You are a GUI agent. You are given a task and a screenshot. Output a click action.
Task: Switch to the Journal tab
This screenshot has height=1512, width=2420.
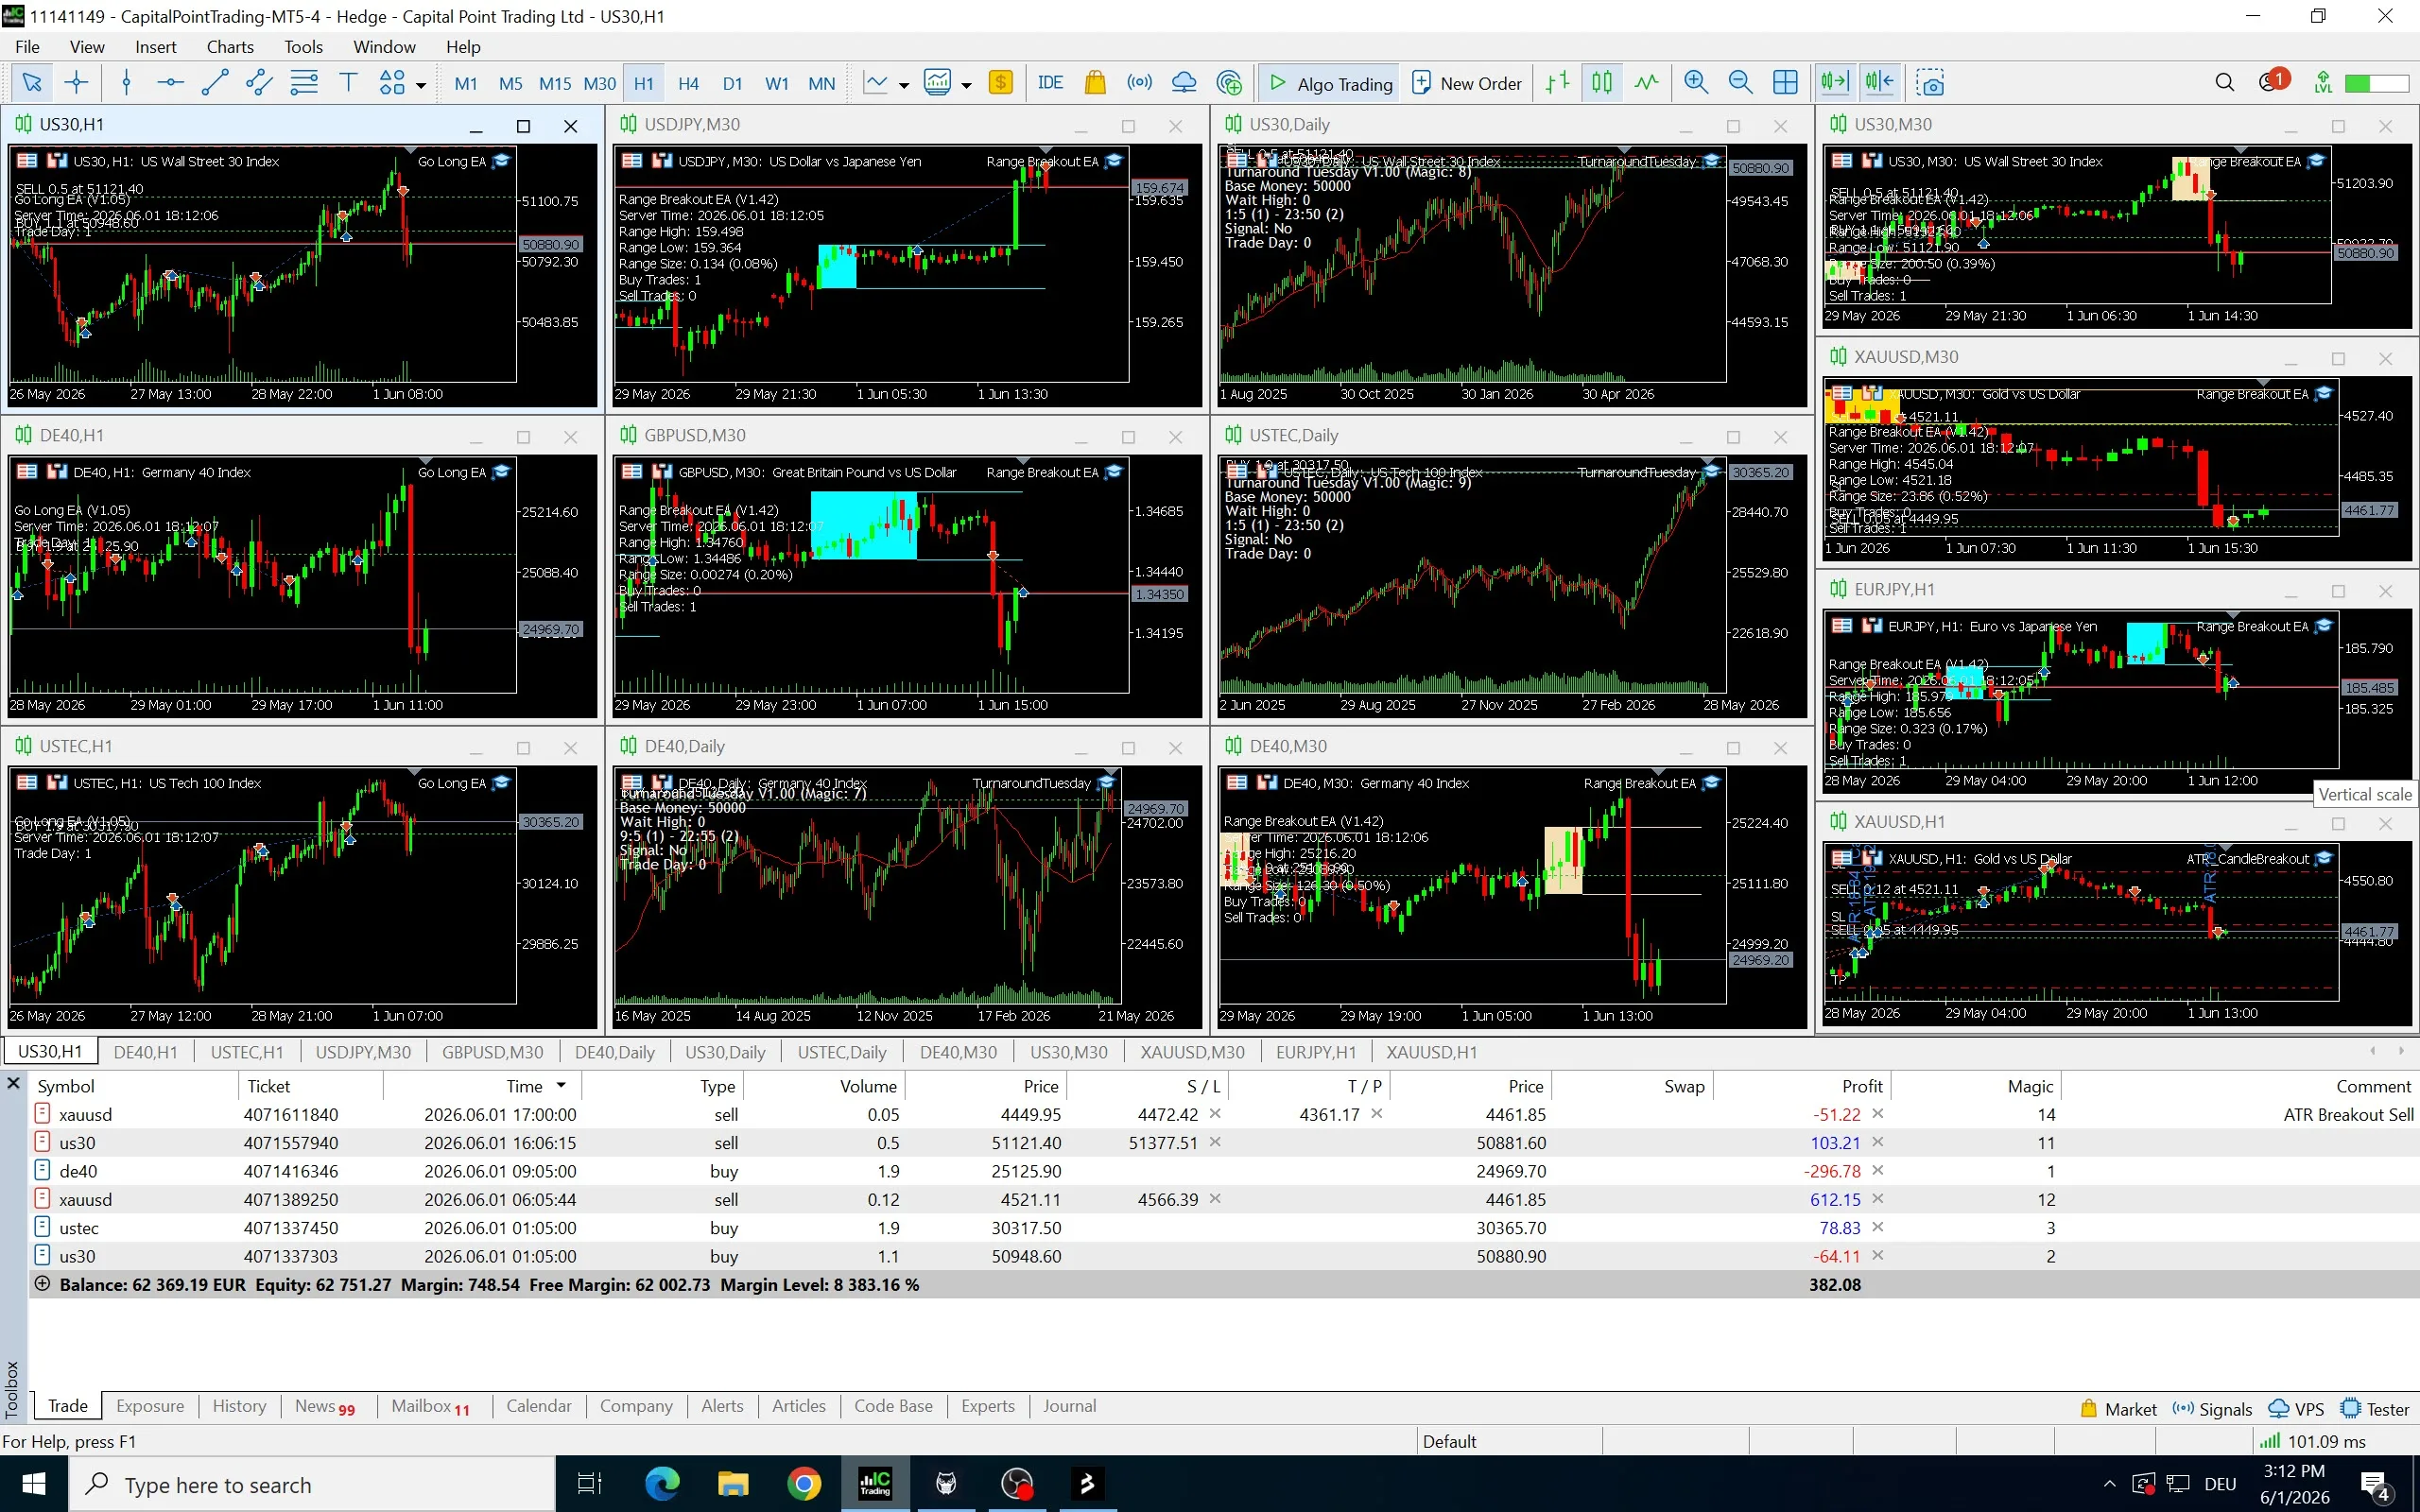tap(1069, 1406)
